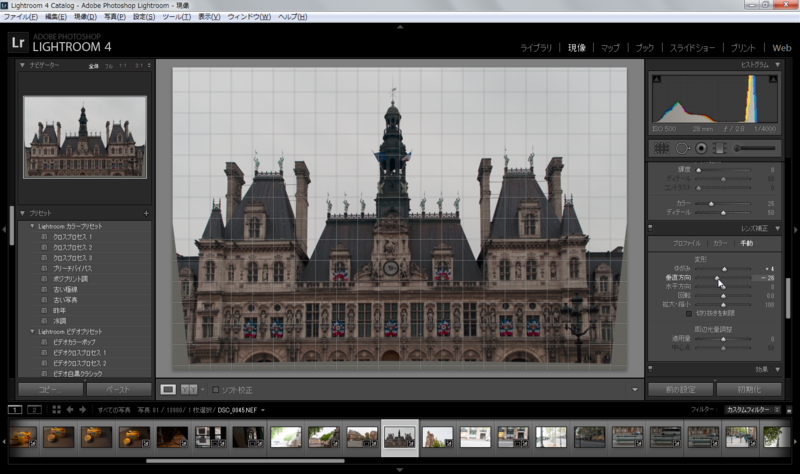Select the Red Eye Correction tool icon
800x474 pixels.
[702, 148]
